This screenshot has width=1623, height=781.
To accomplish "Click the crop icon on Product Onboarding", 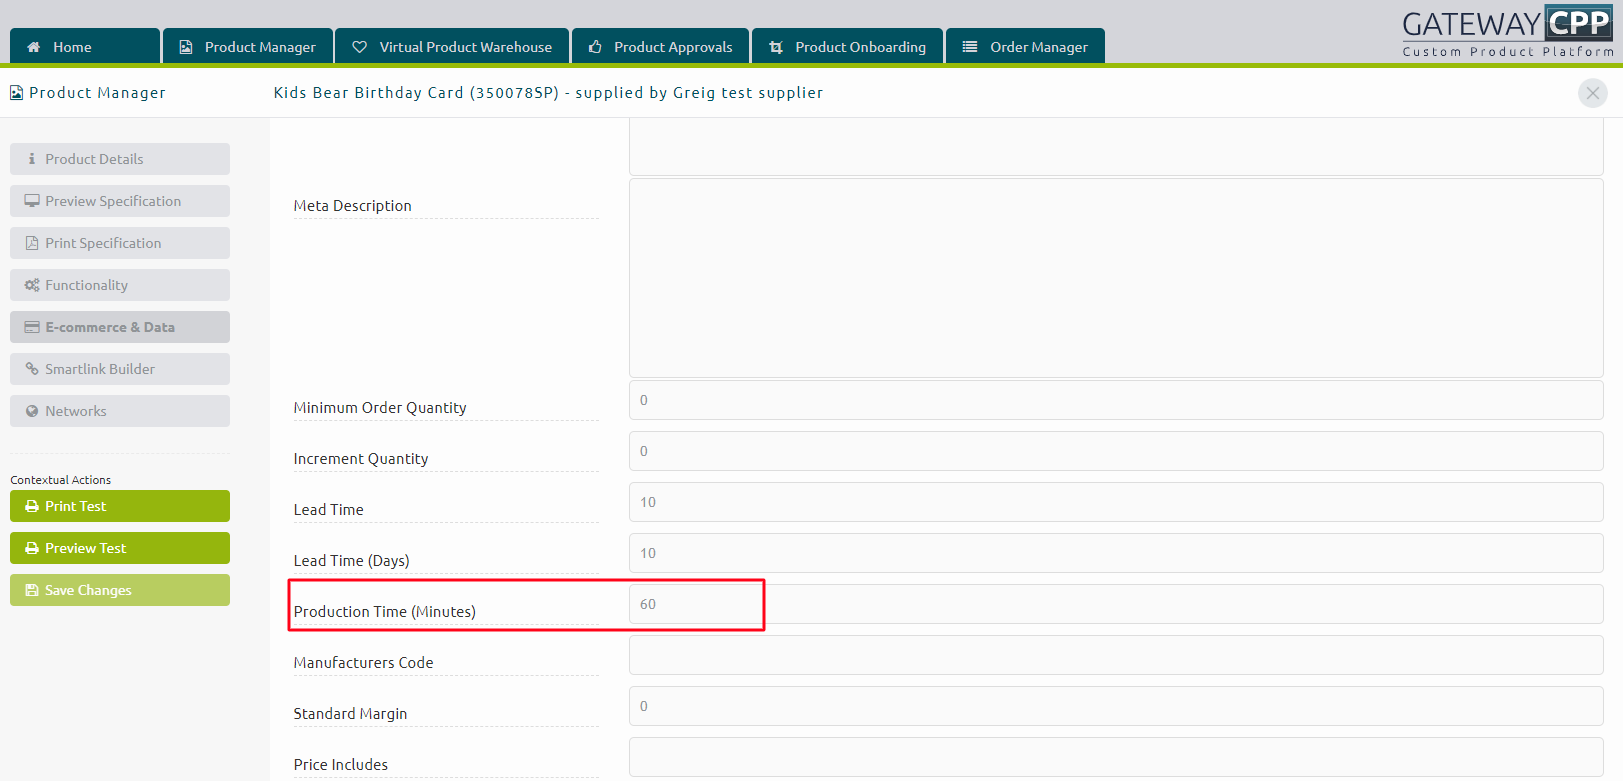I will point(776,47).
